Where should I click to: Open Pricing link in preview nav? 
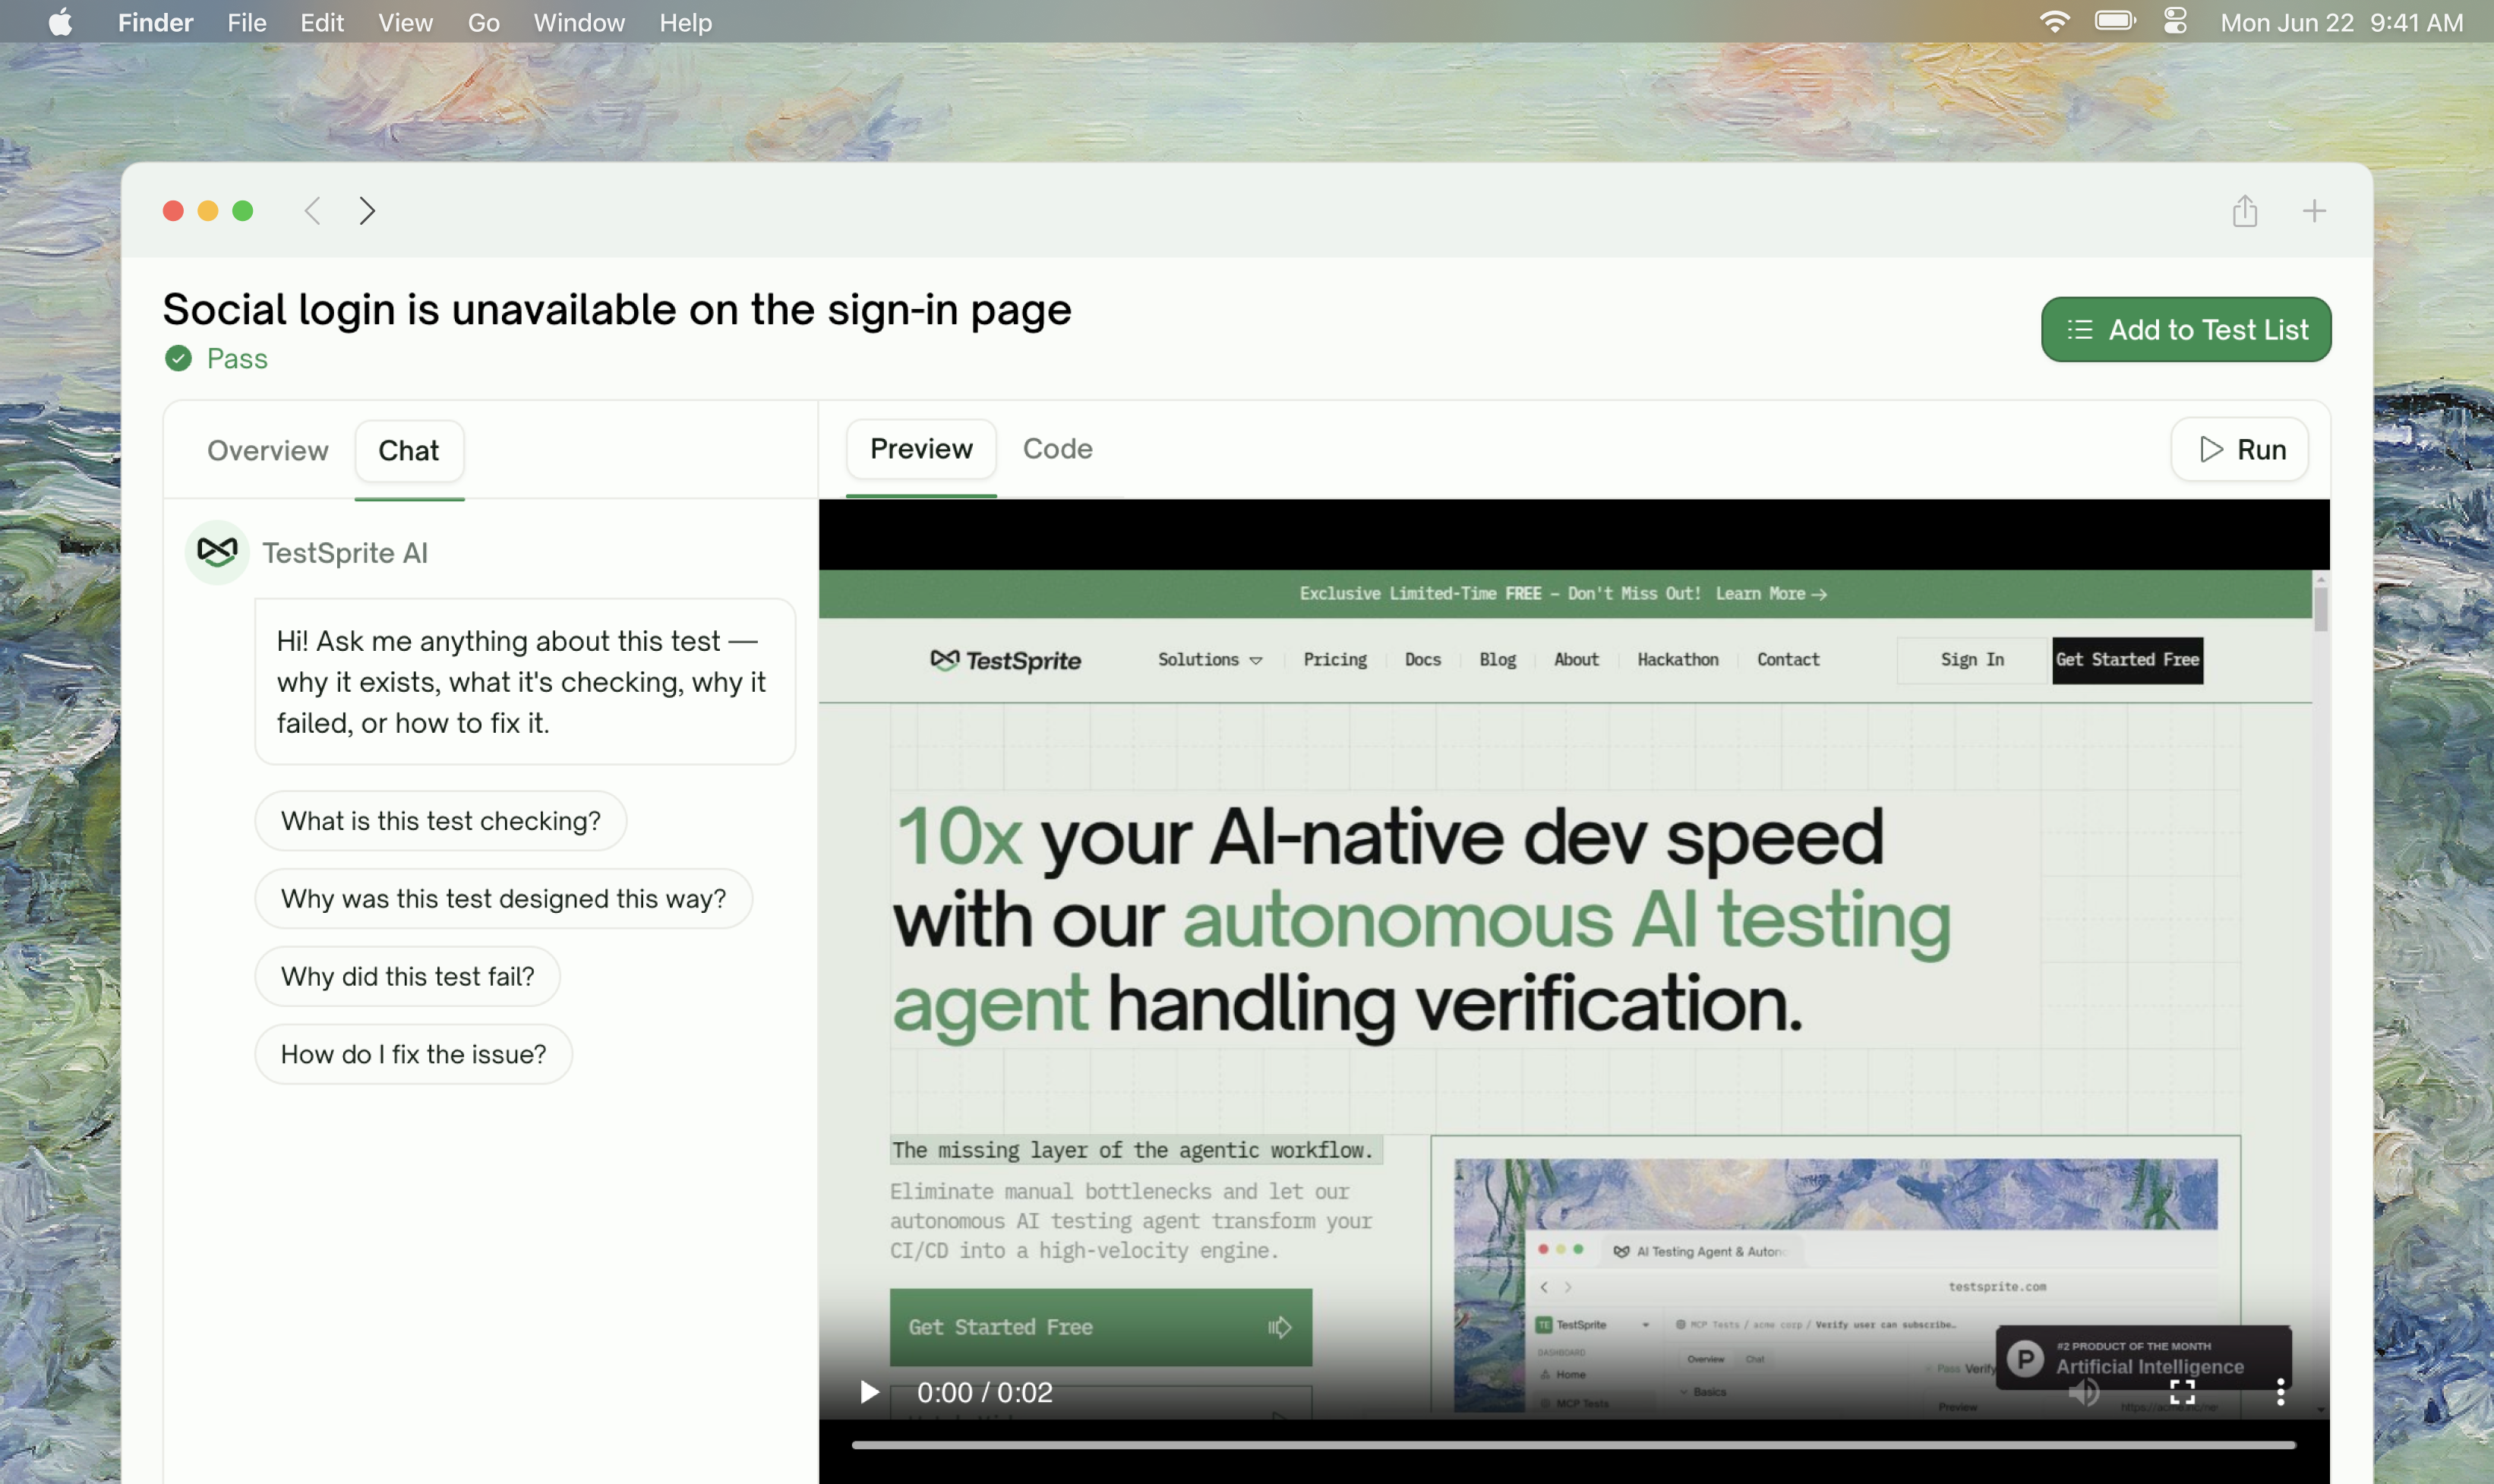pyautogui.click(x=1334, y=660)
